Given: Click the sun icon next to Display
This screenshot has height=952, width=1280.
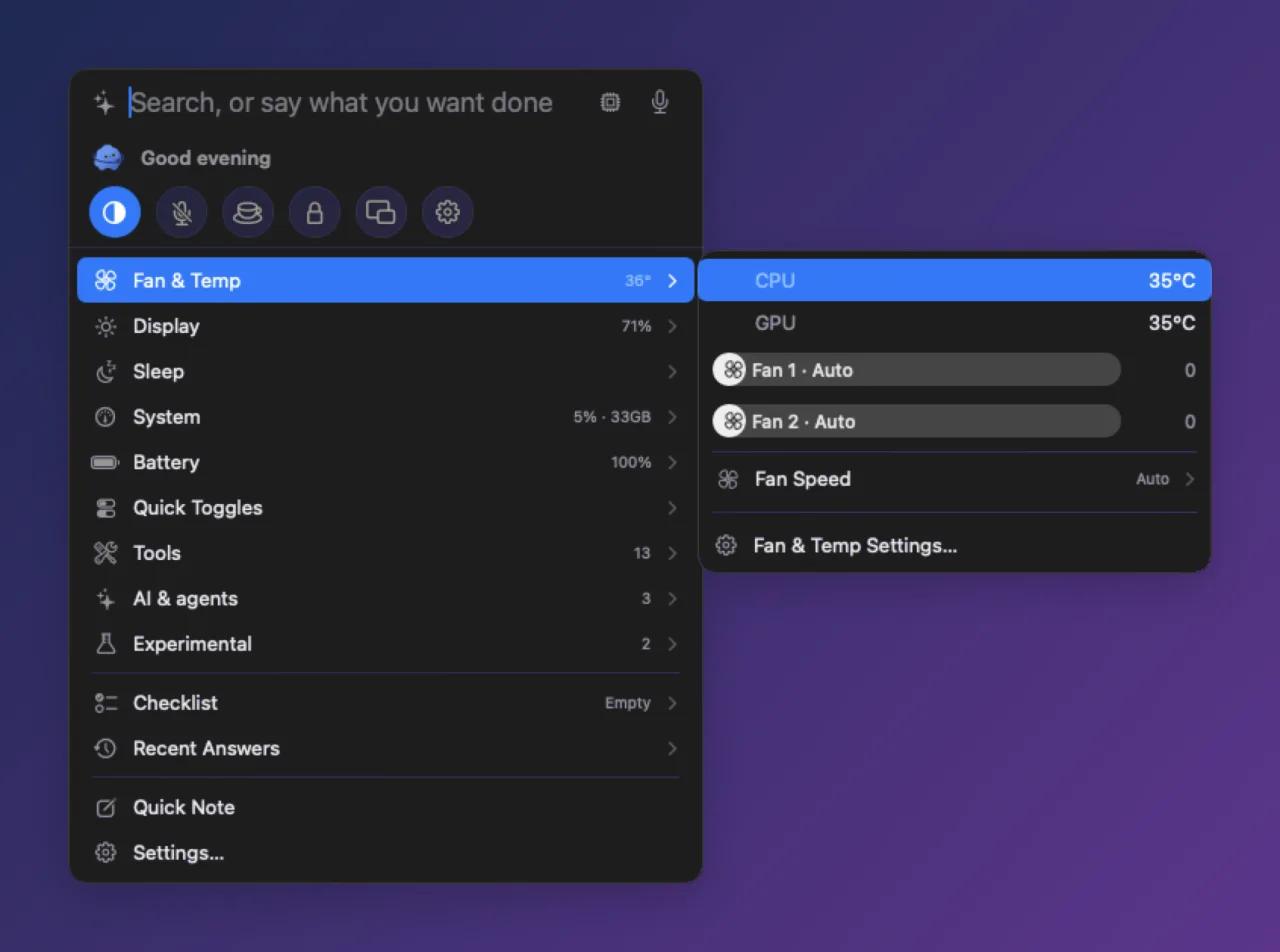Looking at the screenshot, I should (x=106, y=326).
